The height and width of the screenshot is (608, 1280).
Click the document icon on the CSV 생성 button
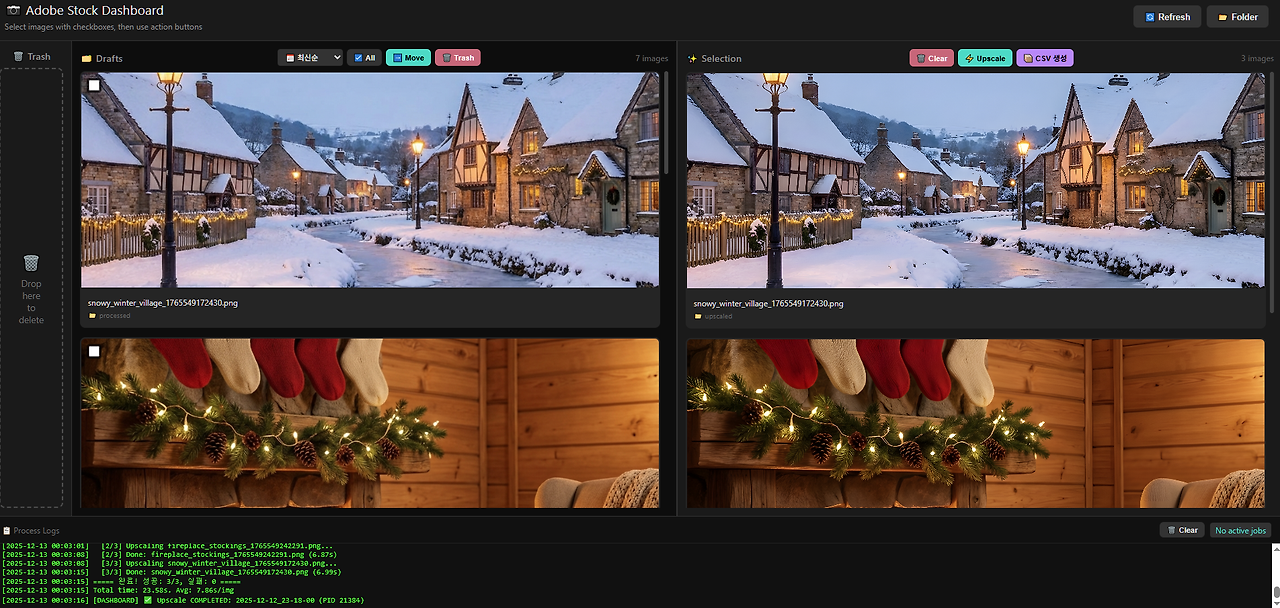[1029, 57]
